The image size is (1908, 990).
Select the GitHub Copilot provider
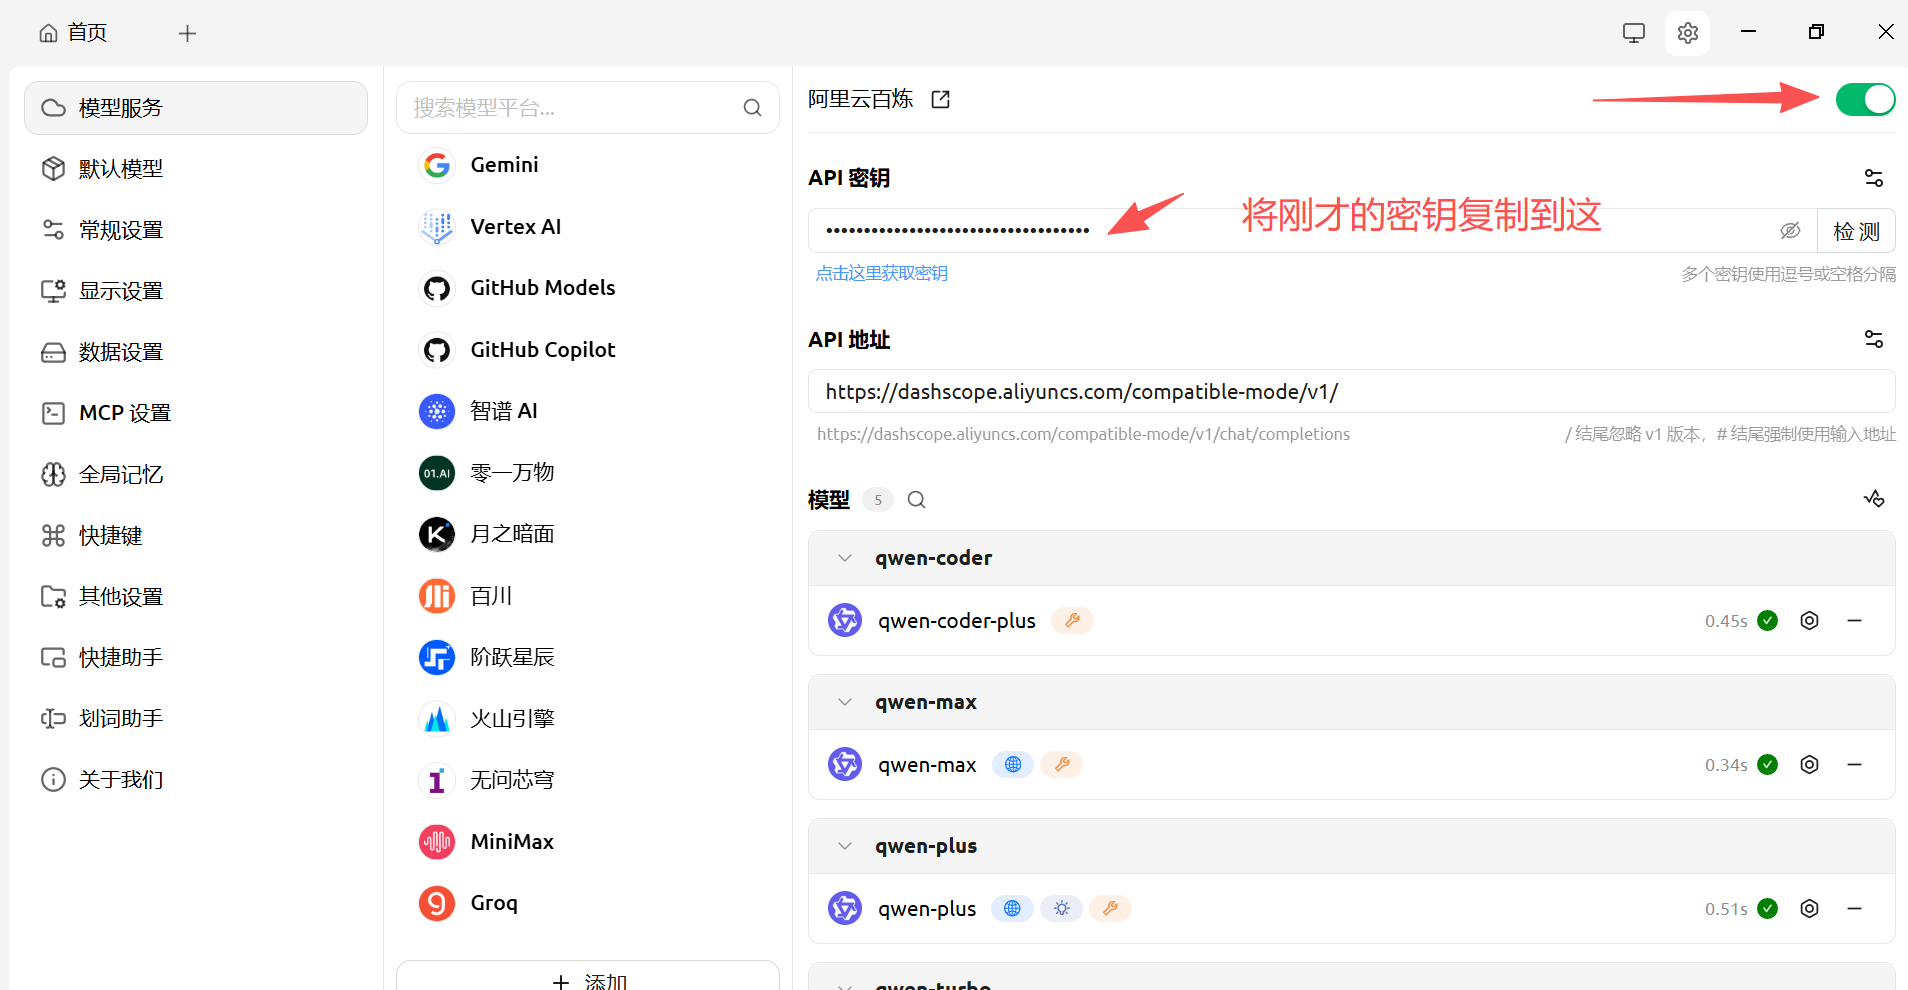(588, 350)
